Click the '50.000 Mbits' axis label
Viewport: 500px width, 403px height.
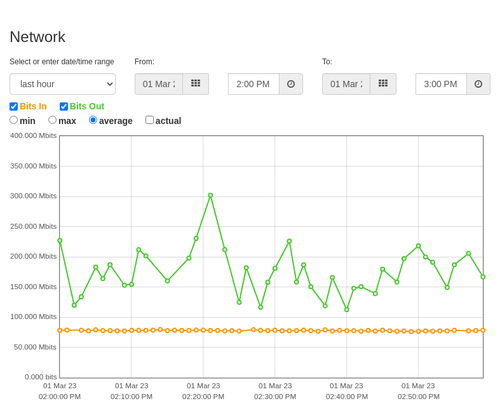35,347
